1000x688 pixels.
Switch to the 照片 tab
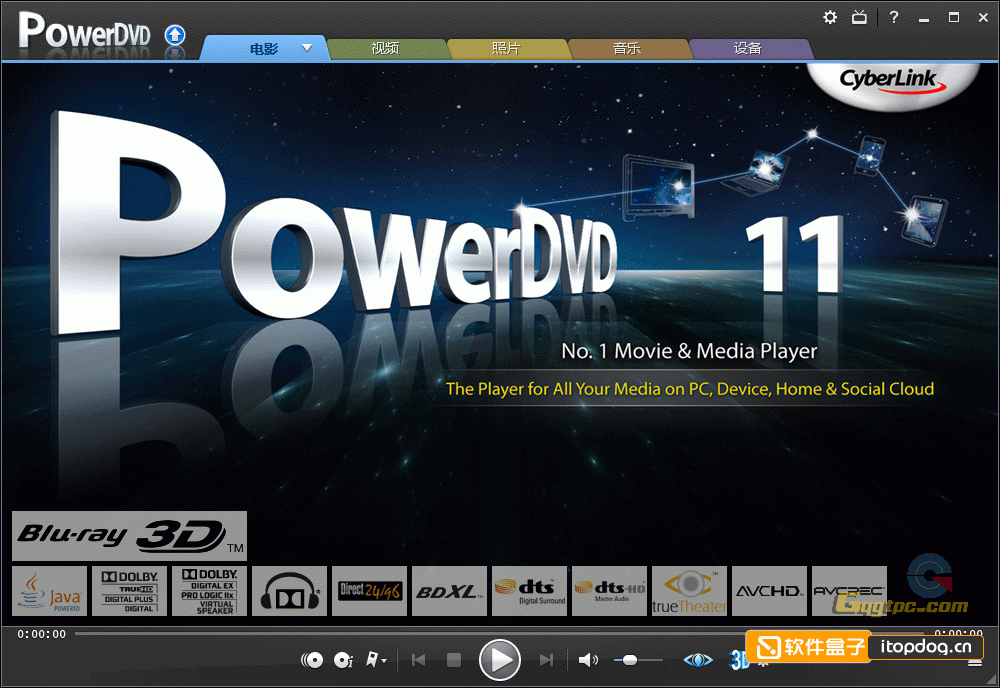[506, 48]
